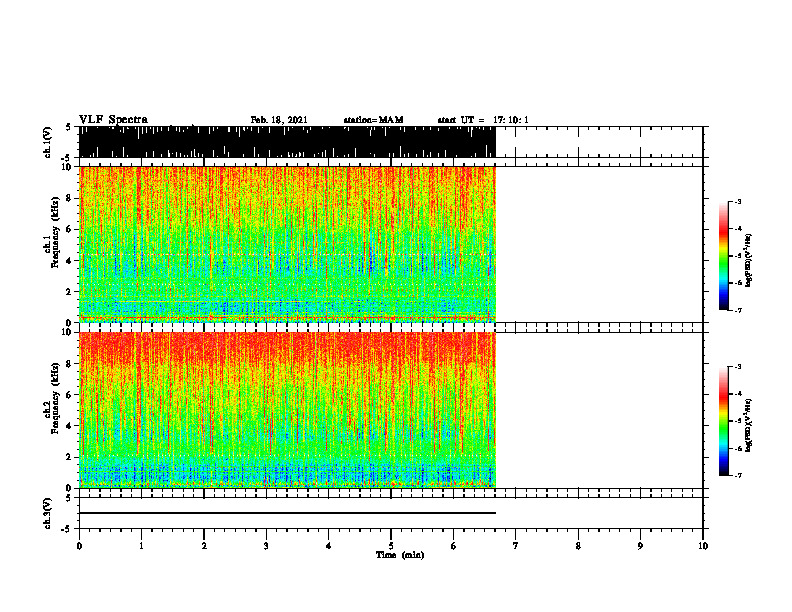Click the '4' kHz tick on ch.2 frequency axis

tap(69, 426)
